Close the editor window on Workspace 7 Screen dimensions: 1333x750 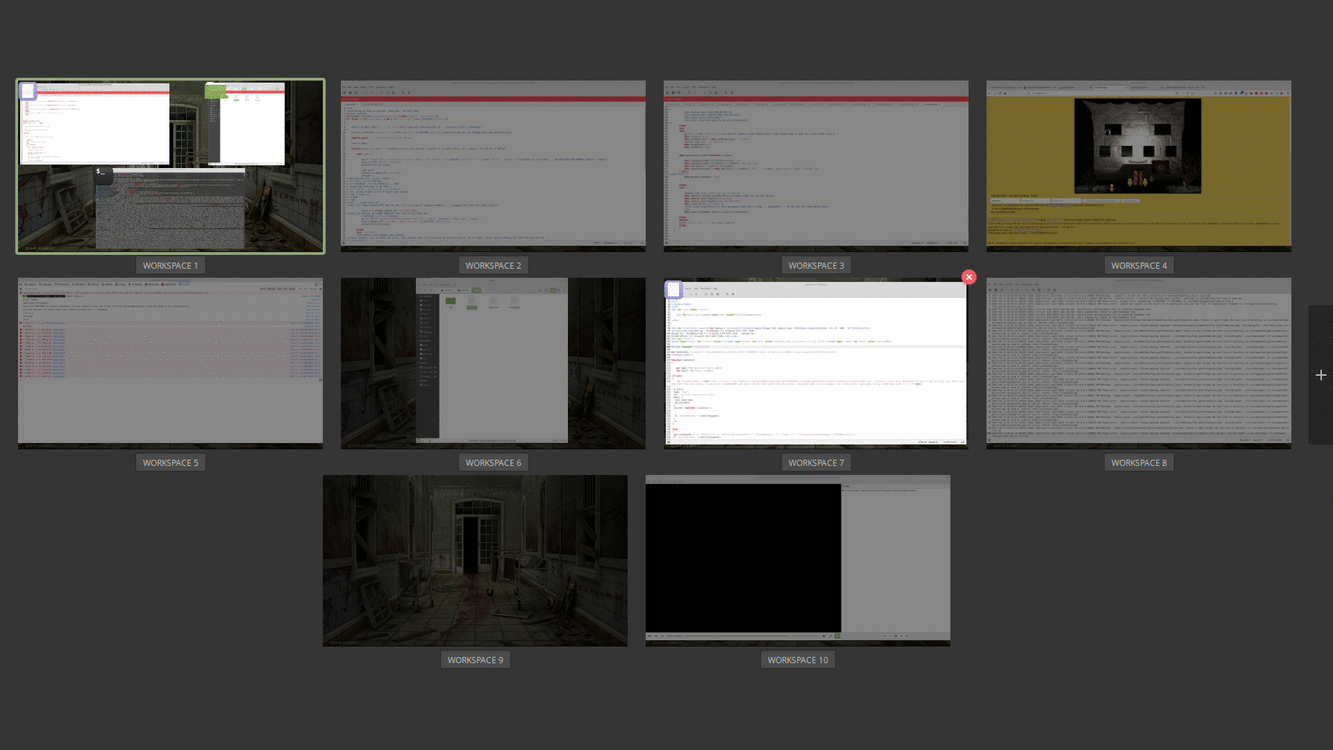968,277
